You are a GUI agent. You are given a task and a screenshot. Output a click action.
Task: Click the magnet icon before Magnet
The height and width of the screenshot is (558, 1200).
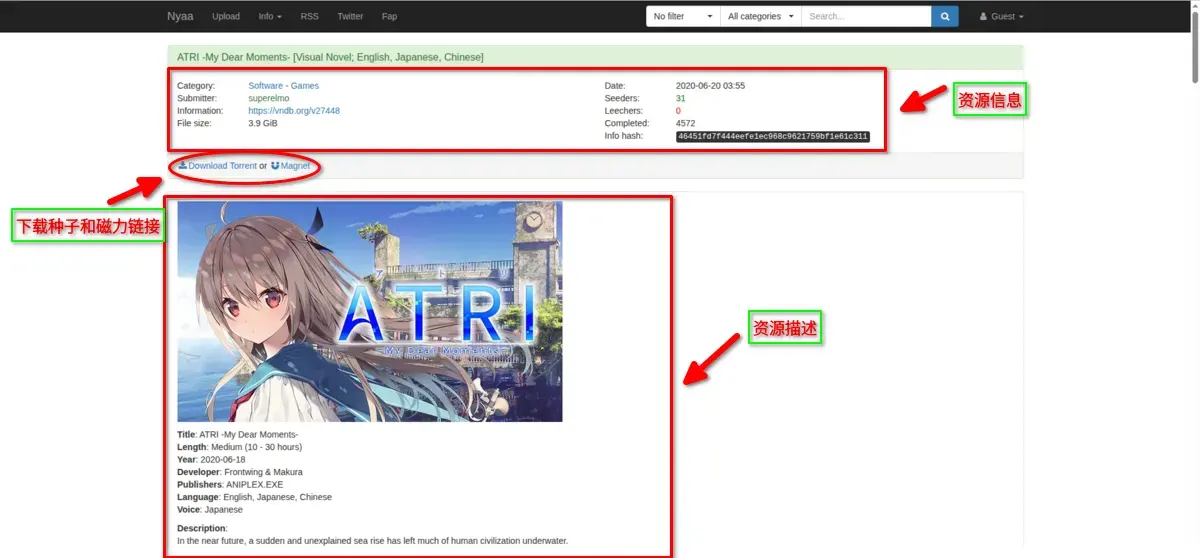[x=275, y=165]
